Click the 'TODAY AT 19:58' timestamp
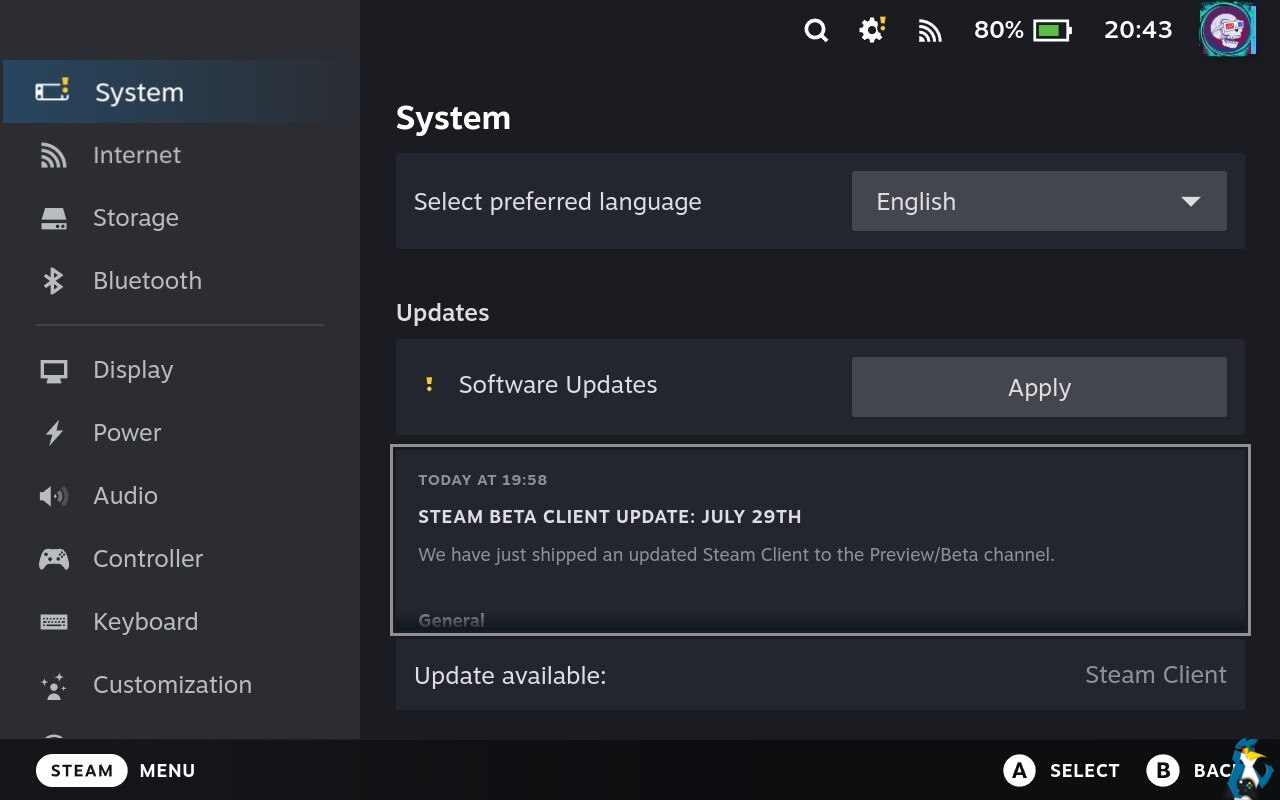This screenshot has width=1280, height=800. pyautogui.click(x=483, y=480)
